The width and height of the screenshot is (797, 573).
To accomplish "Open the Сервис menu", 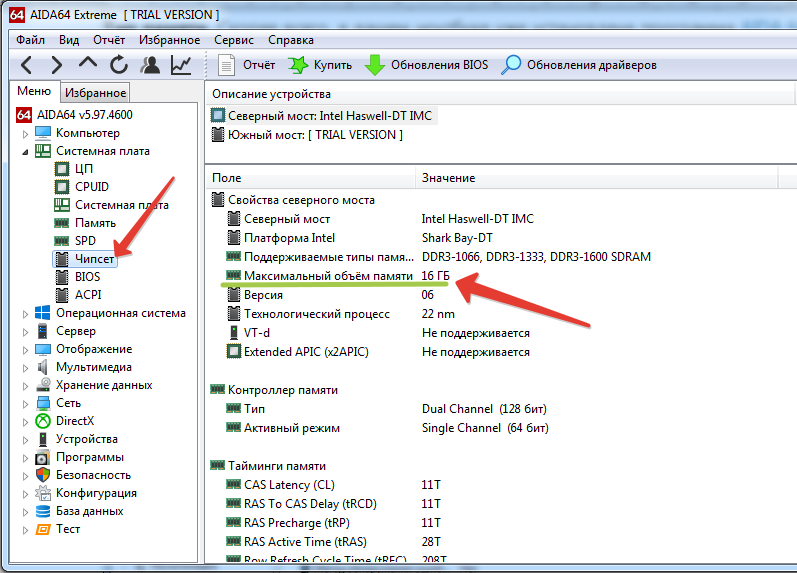I will click(234, 40).
